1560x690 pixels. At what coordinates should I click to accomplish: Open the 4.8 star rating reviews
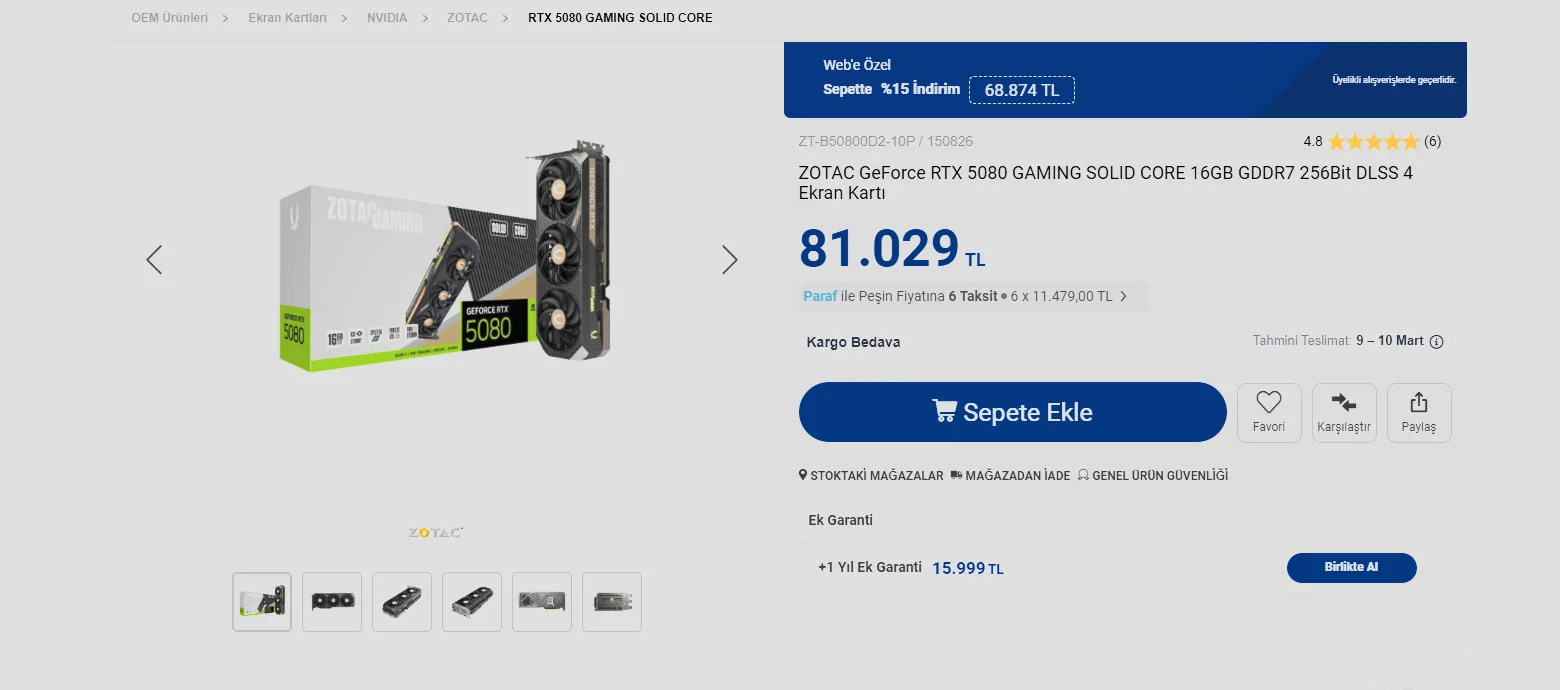1372,141
